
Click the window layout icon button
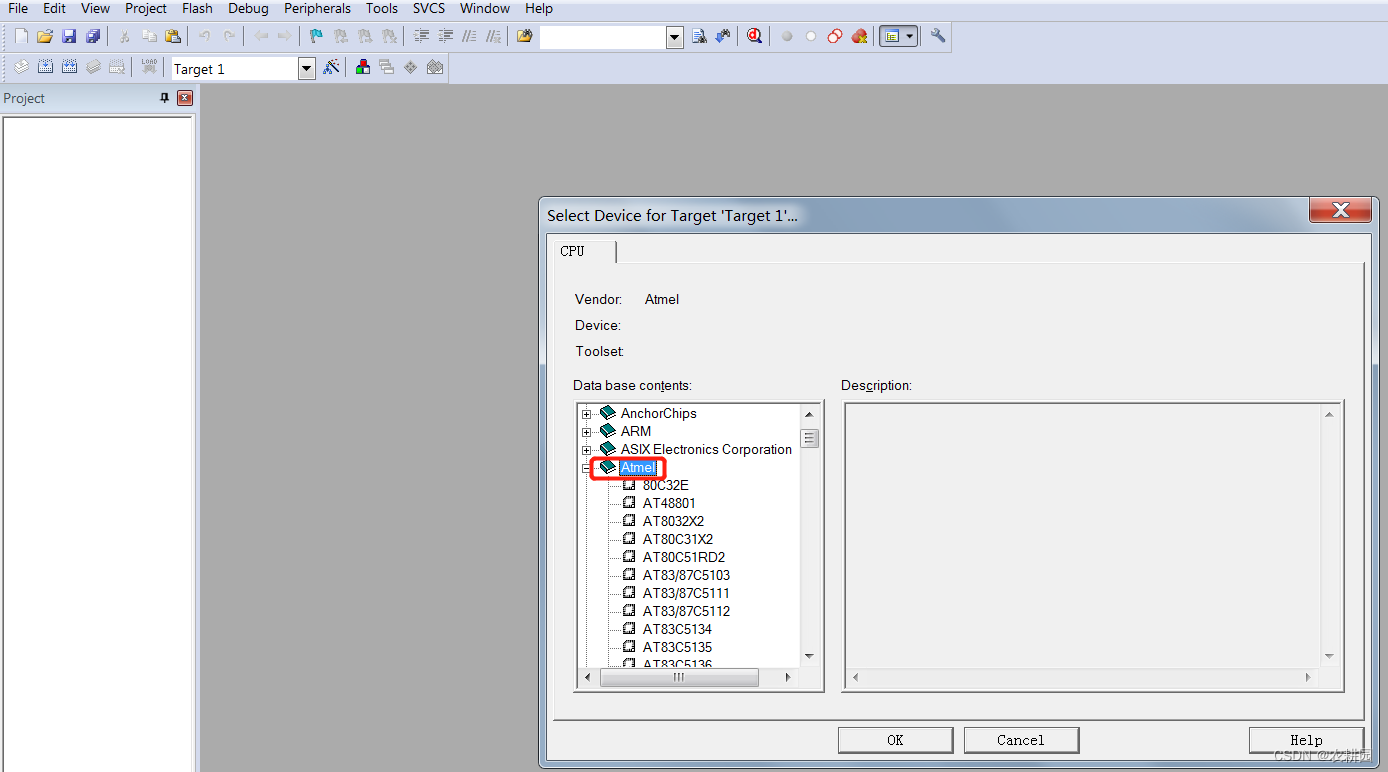tap(892, 36)
